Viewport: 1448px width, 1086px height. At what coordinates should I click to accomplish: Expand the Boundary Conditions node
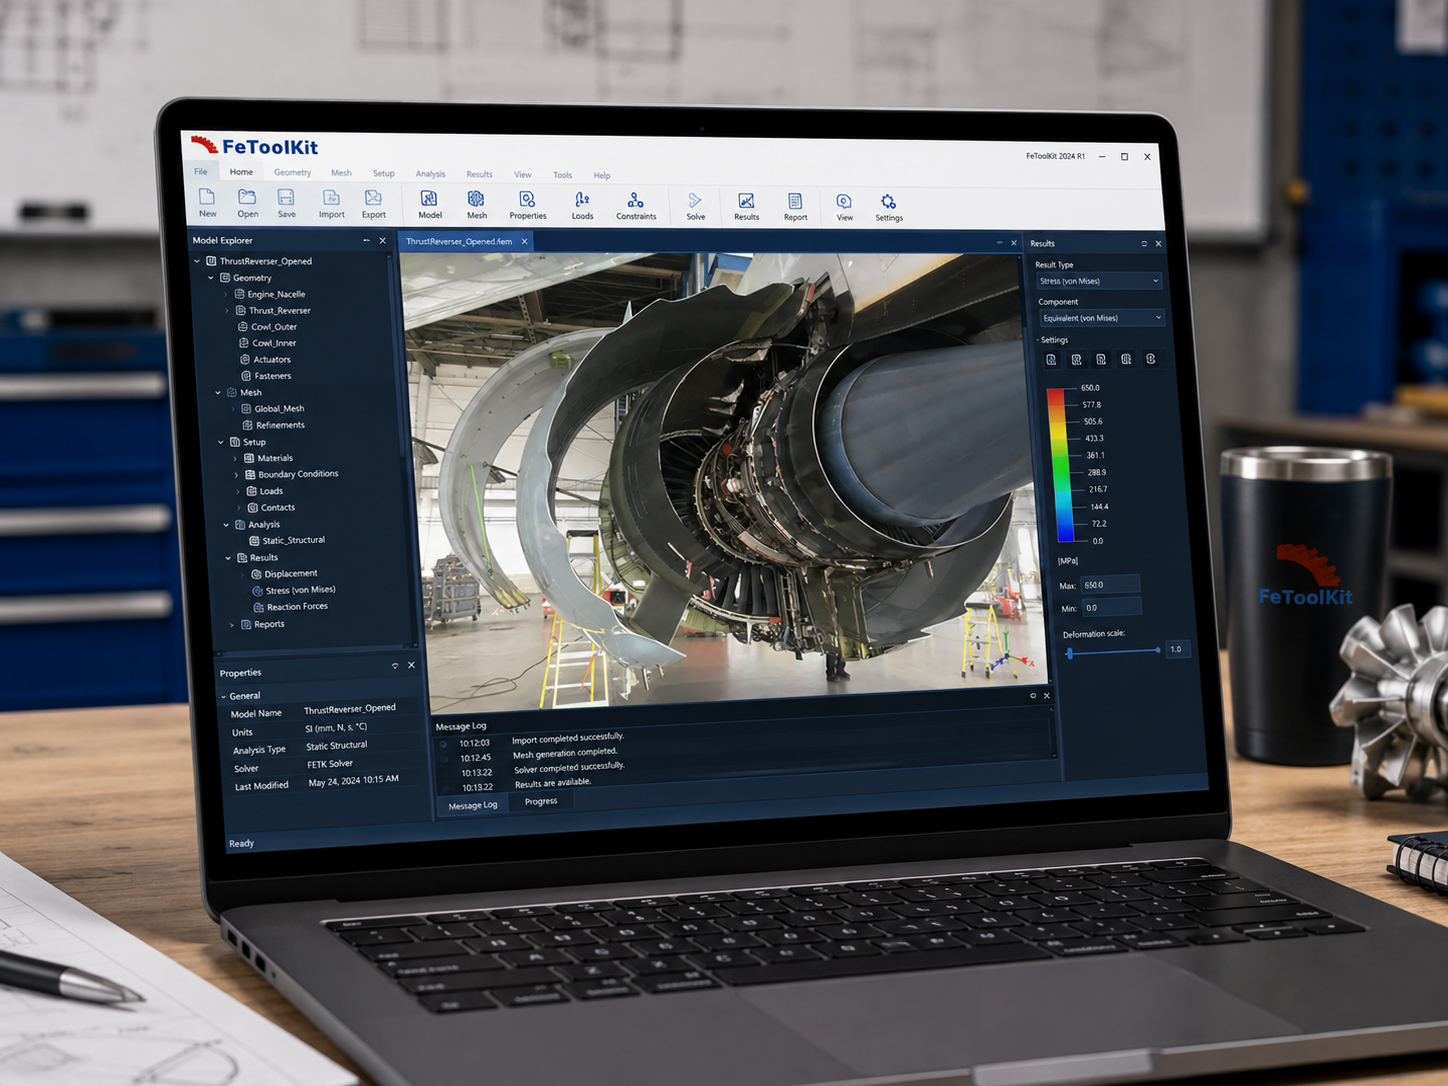(236, 475)
